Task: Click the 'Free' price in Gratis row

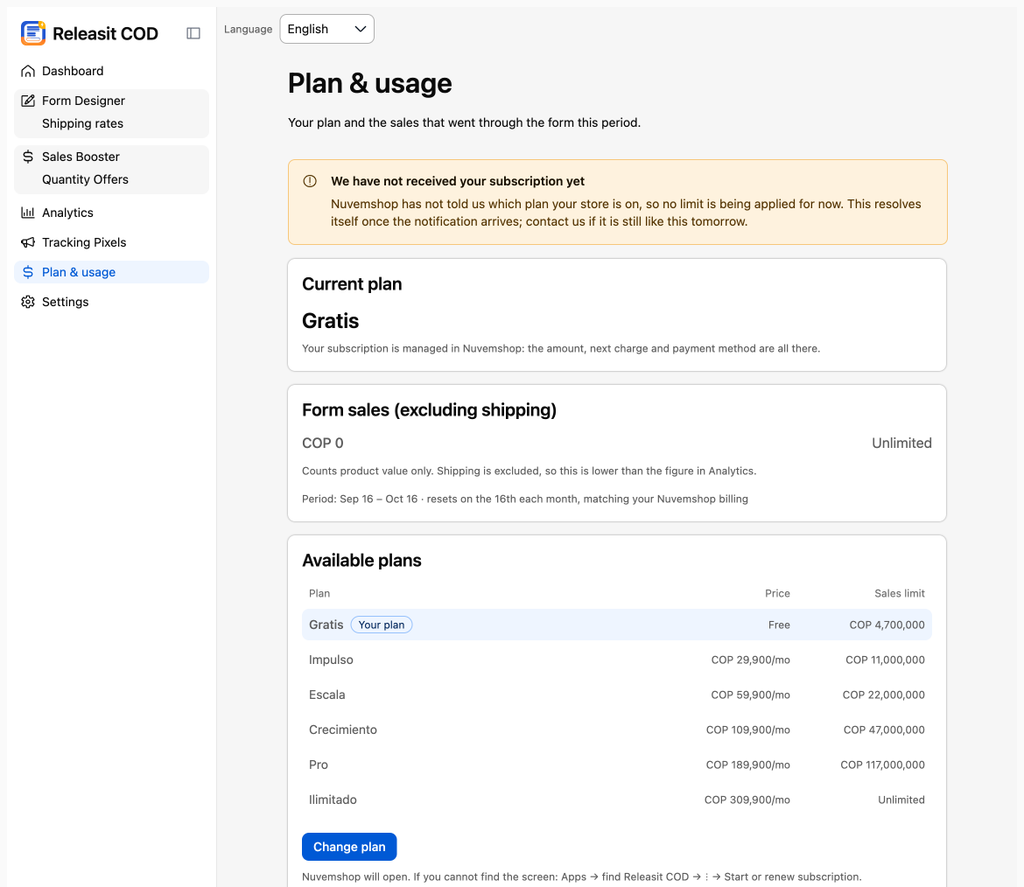Action: 779,625
